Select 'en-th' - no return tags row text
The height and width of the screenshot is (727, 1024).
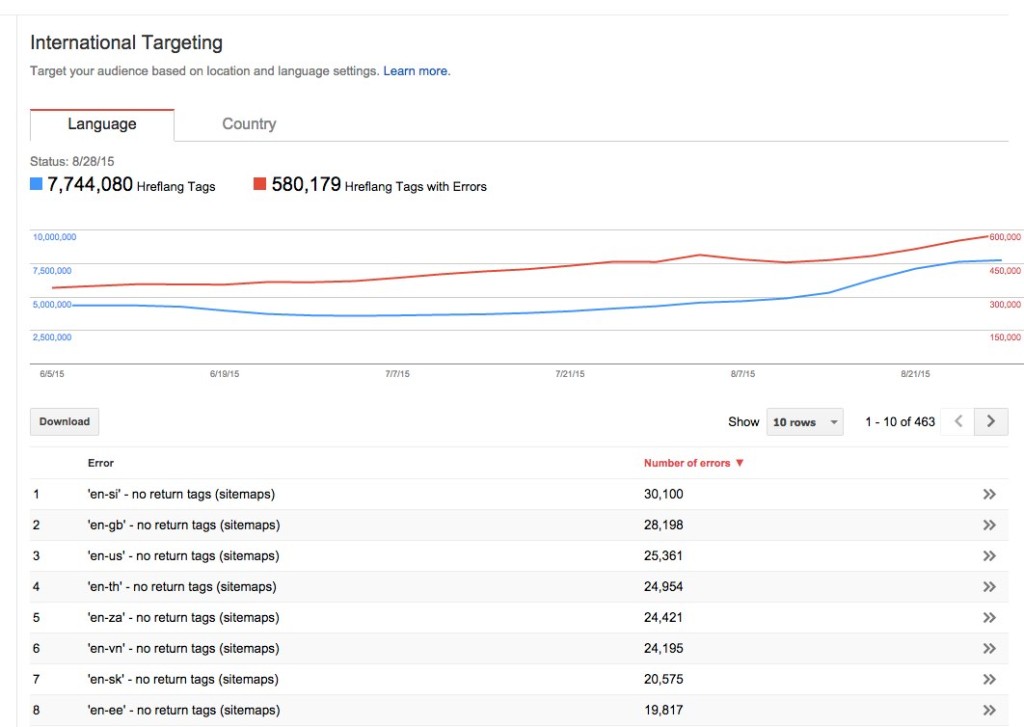[x=182, y=587]
